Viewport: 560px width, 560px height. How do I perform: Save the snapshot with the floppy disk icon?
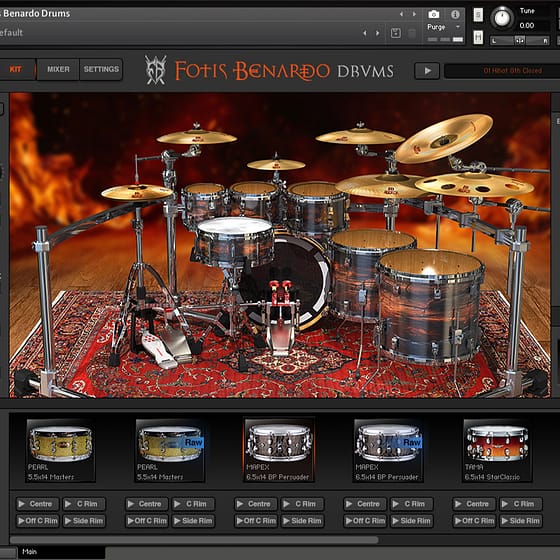(395, 33)
